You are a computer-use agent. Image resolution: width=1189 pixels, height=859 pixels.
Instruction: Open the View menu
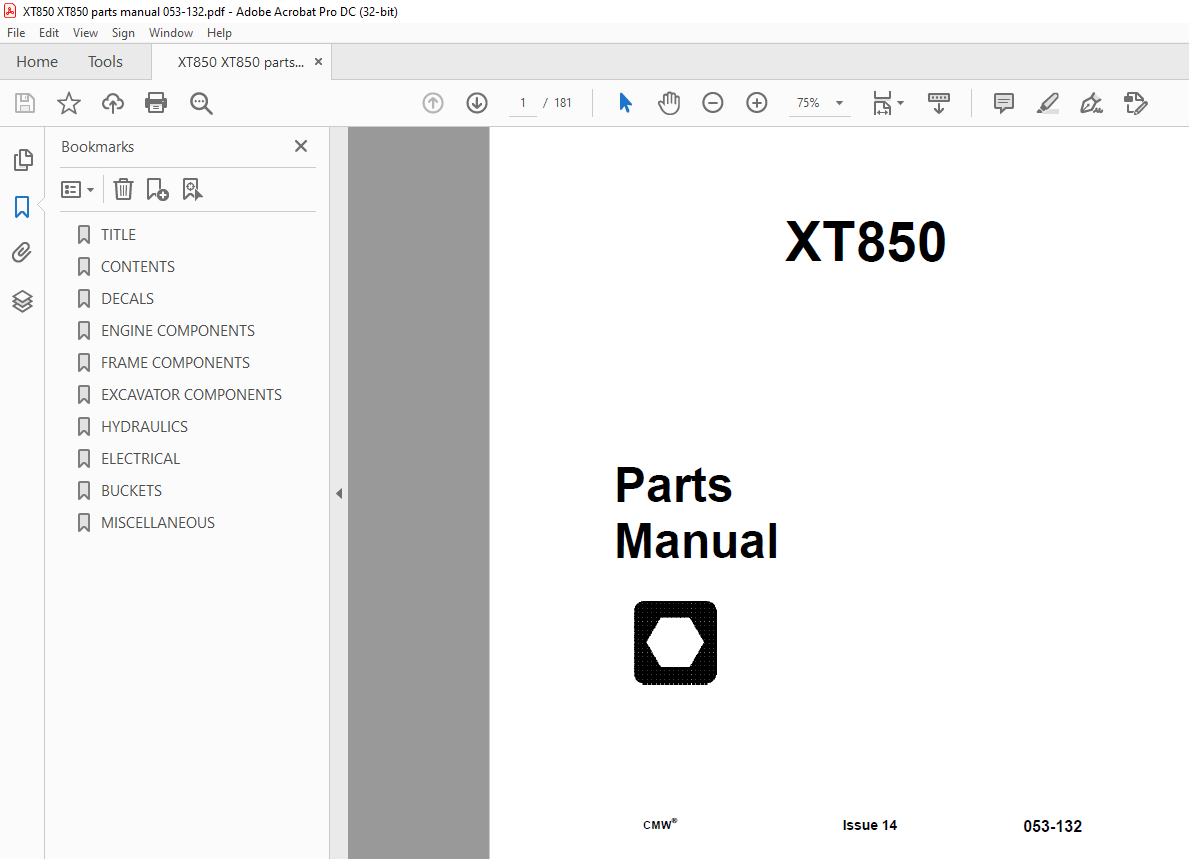(x=85, y=33)
